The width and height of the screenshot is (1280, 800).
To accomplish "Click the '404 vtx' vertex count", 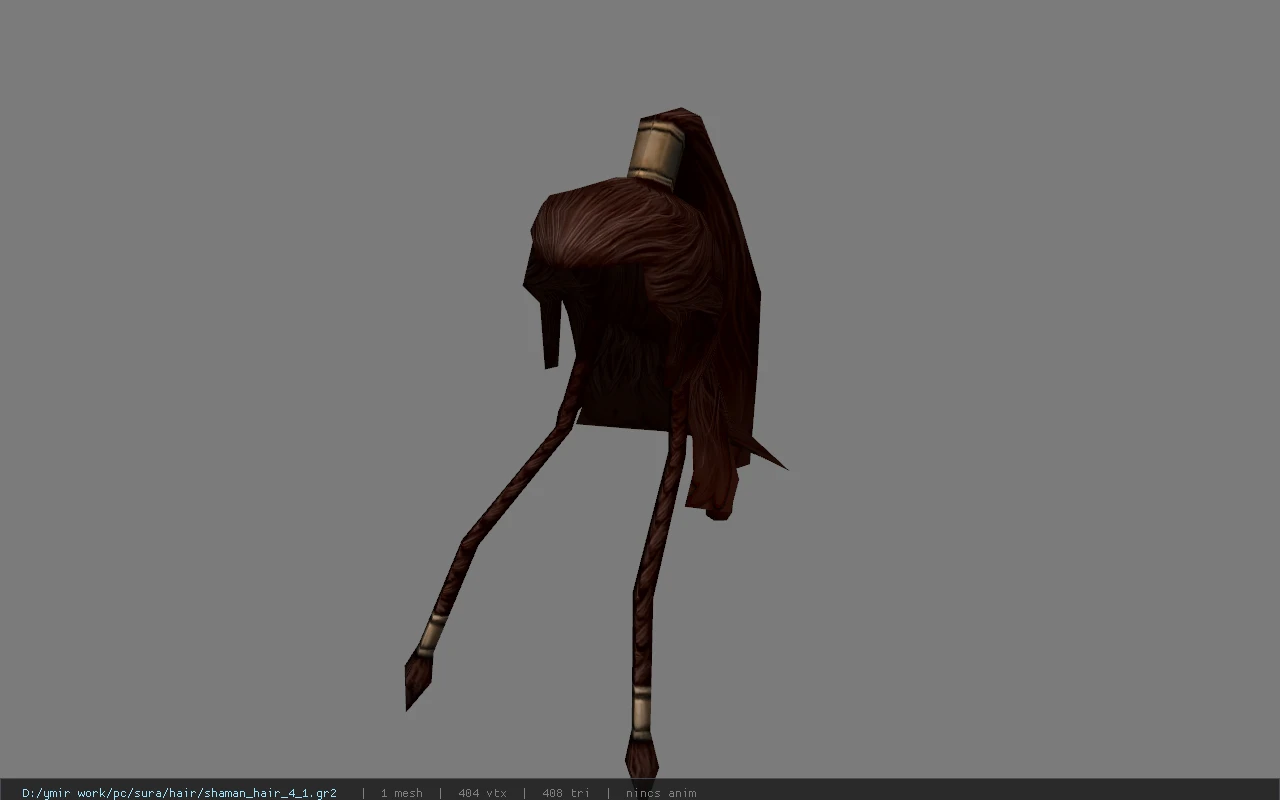I will click(x=482, y=793).
